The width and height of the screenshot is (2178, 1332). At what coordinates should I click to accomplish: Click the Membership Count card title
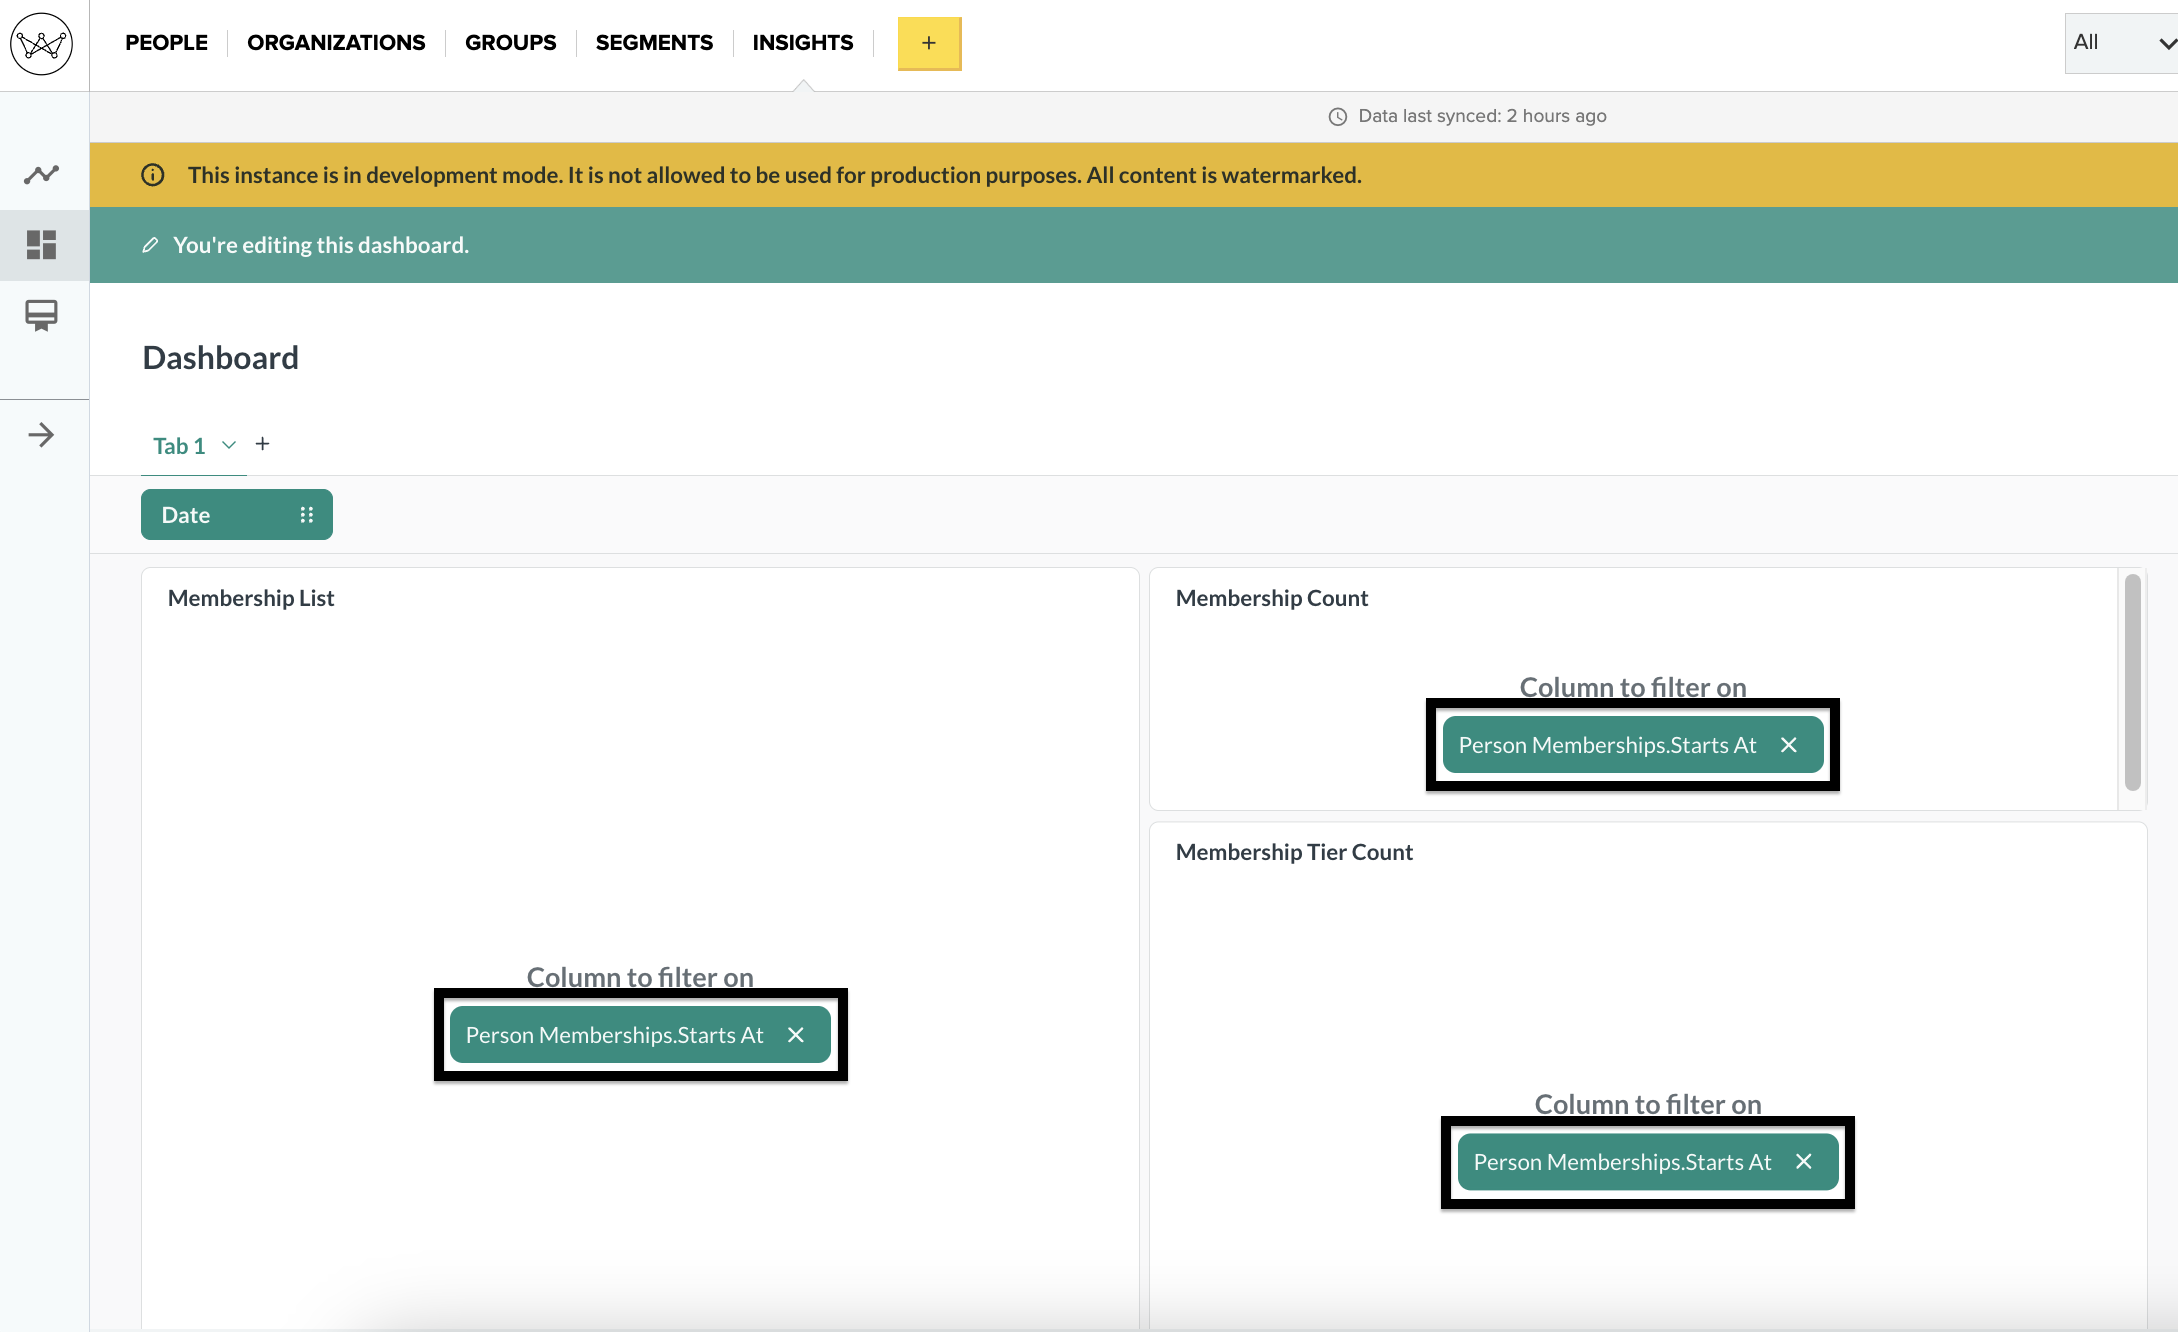pyautogui.click(x=1272, y=598)
